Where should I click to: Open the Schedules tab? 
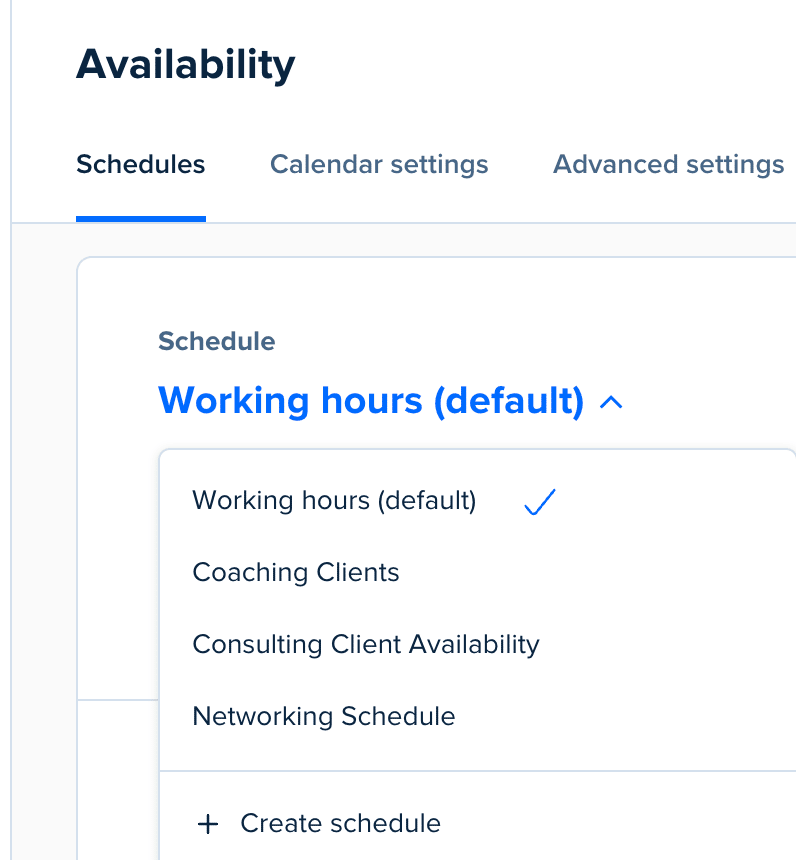point(141,164)
